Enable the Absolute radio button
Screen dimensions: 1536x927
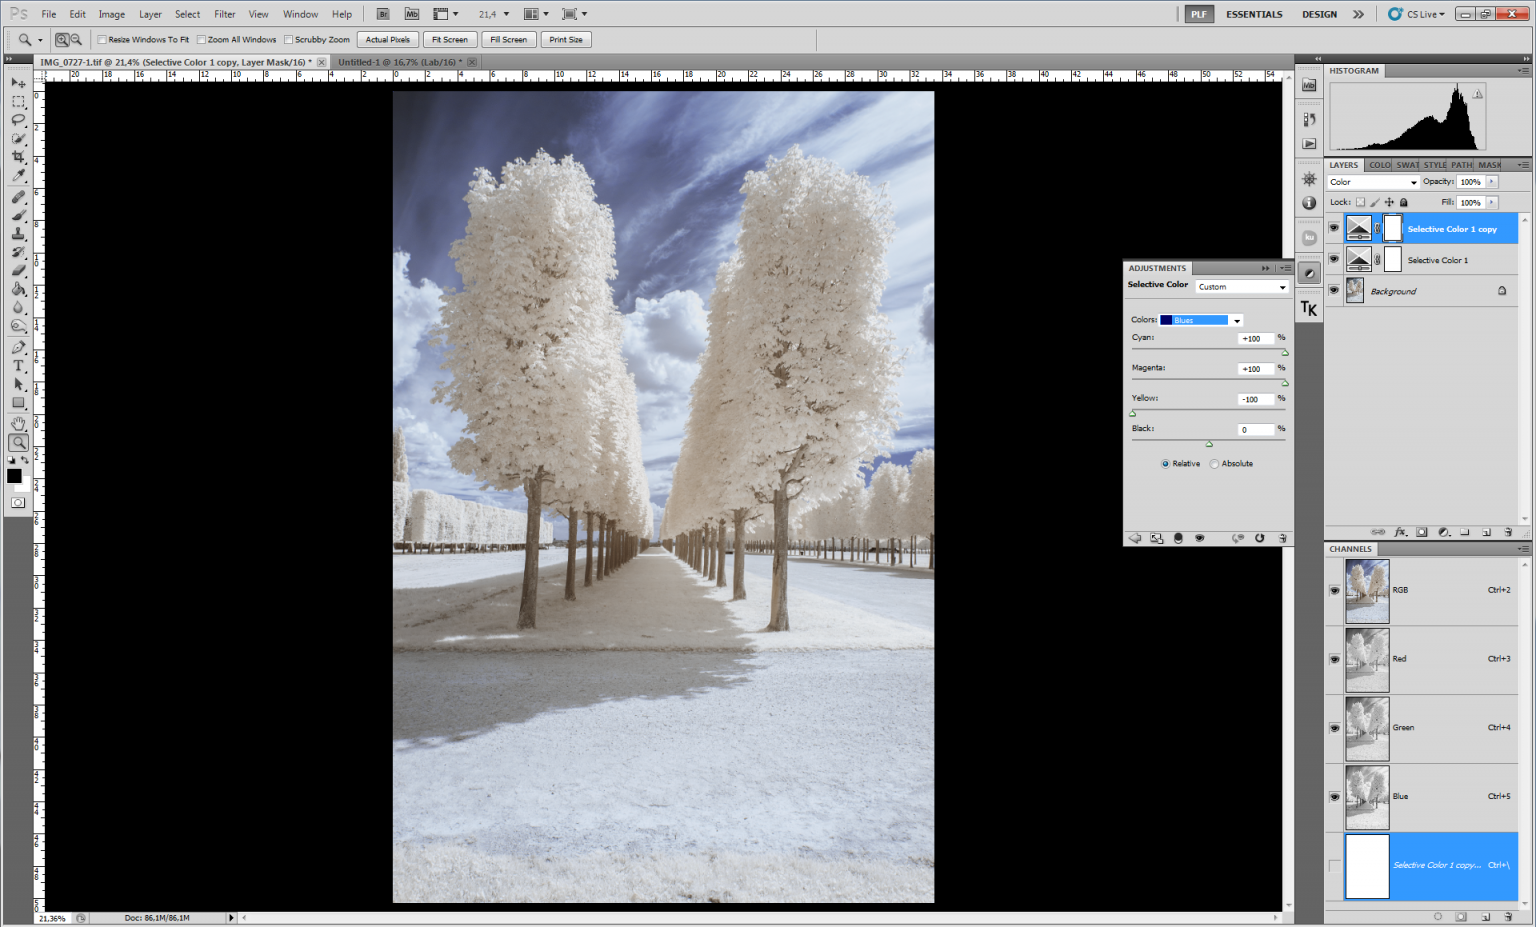click(x=1214, y=463)
